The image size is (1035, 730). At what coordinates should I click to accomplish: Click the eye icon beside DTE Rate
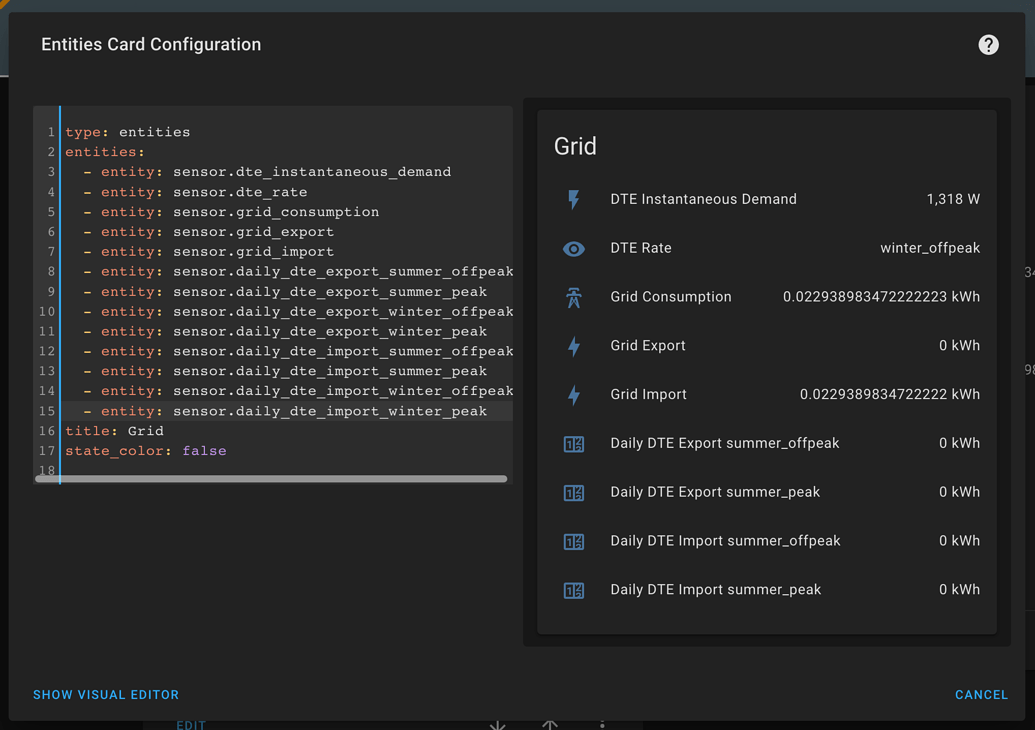pyautogui.click(x=573, y=248)
